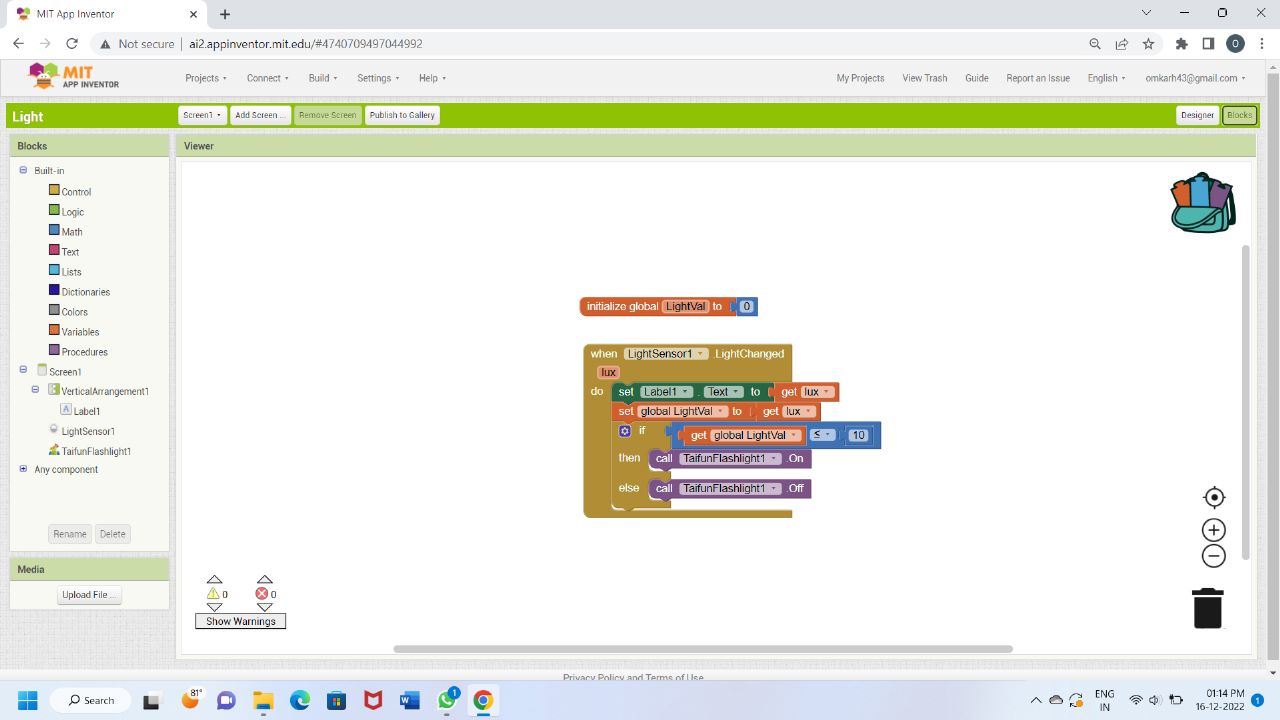Zoom out with the minus icon

[1214, 557]
